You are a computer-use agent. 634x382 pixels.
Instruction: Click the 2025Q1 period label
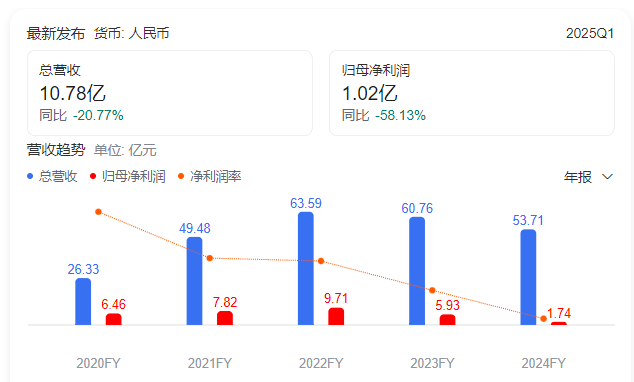pyautogui.click(x=590, y=33)
